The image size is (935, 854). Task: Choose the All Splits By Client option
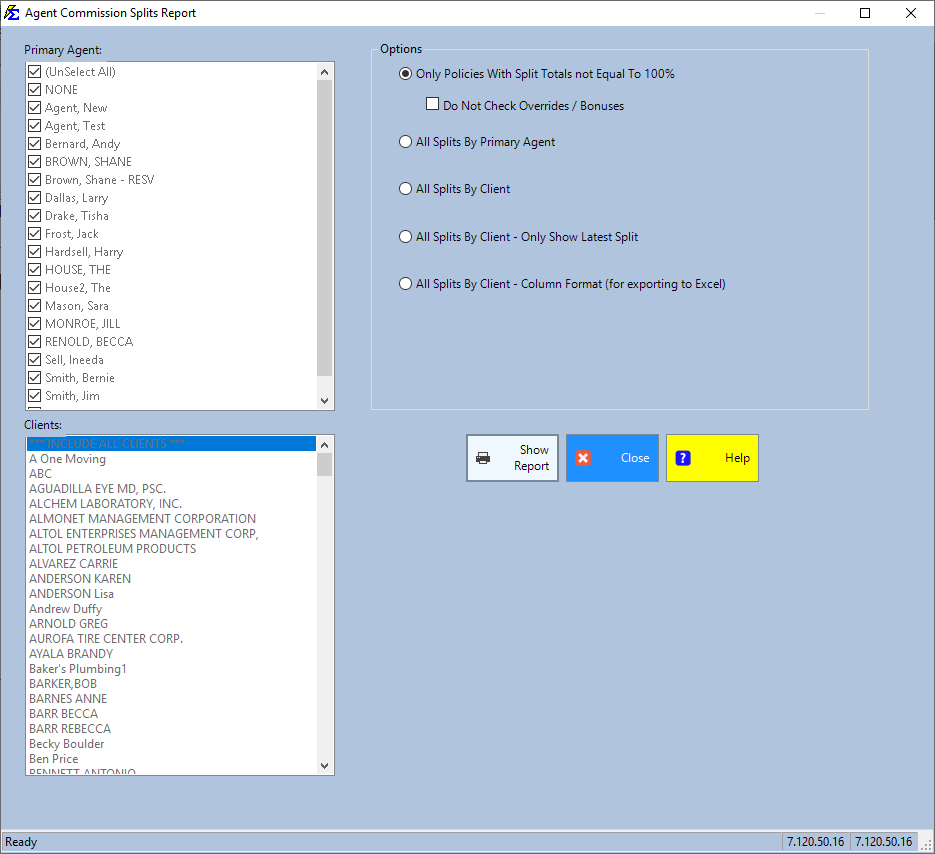click(x=405, y=188)
